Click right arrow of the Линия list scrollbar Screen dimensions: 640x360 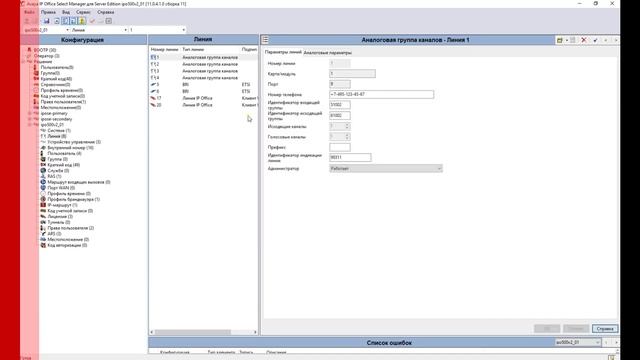tap(255, 332)
